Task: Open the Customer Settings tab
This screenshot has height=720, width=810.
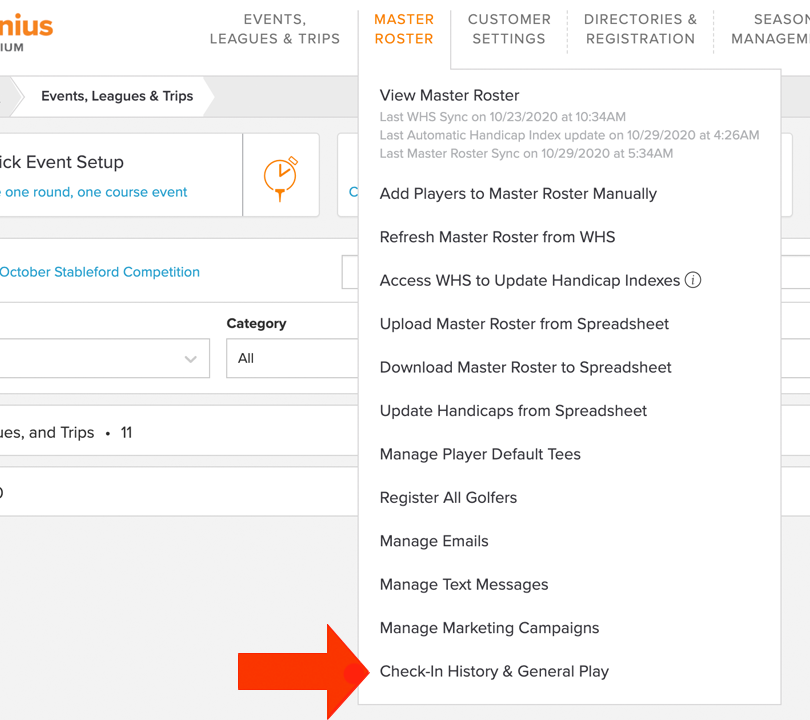Action: (509, 29)
